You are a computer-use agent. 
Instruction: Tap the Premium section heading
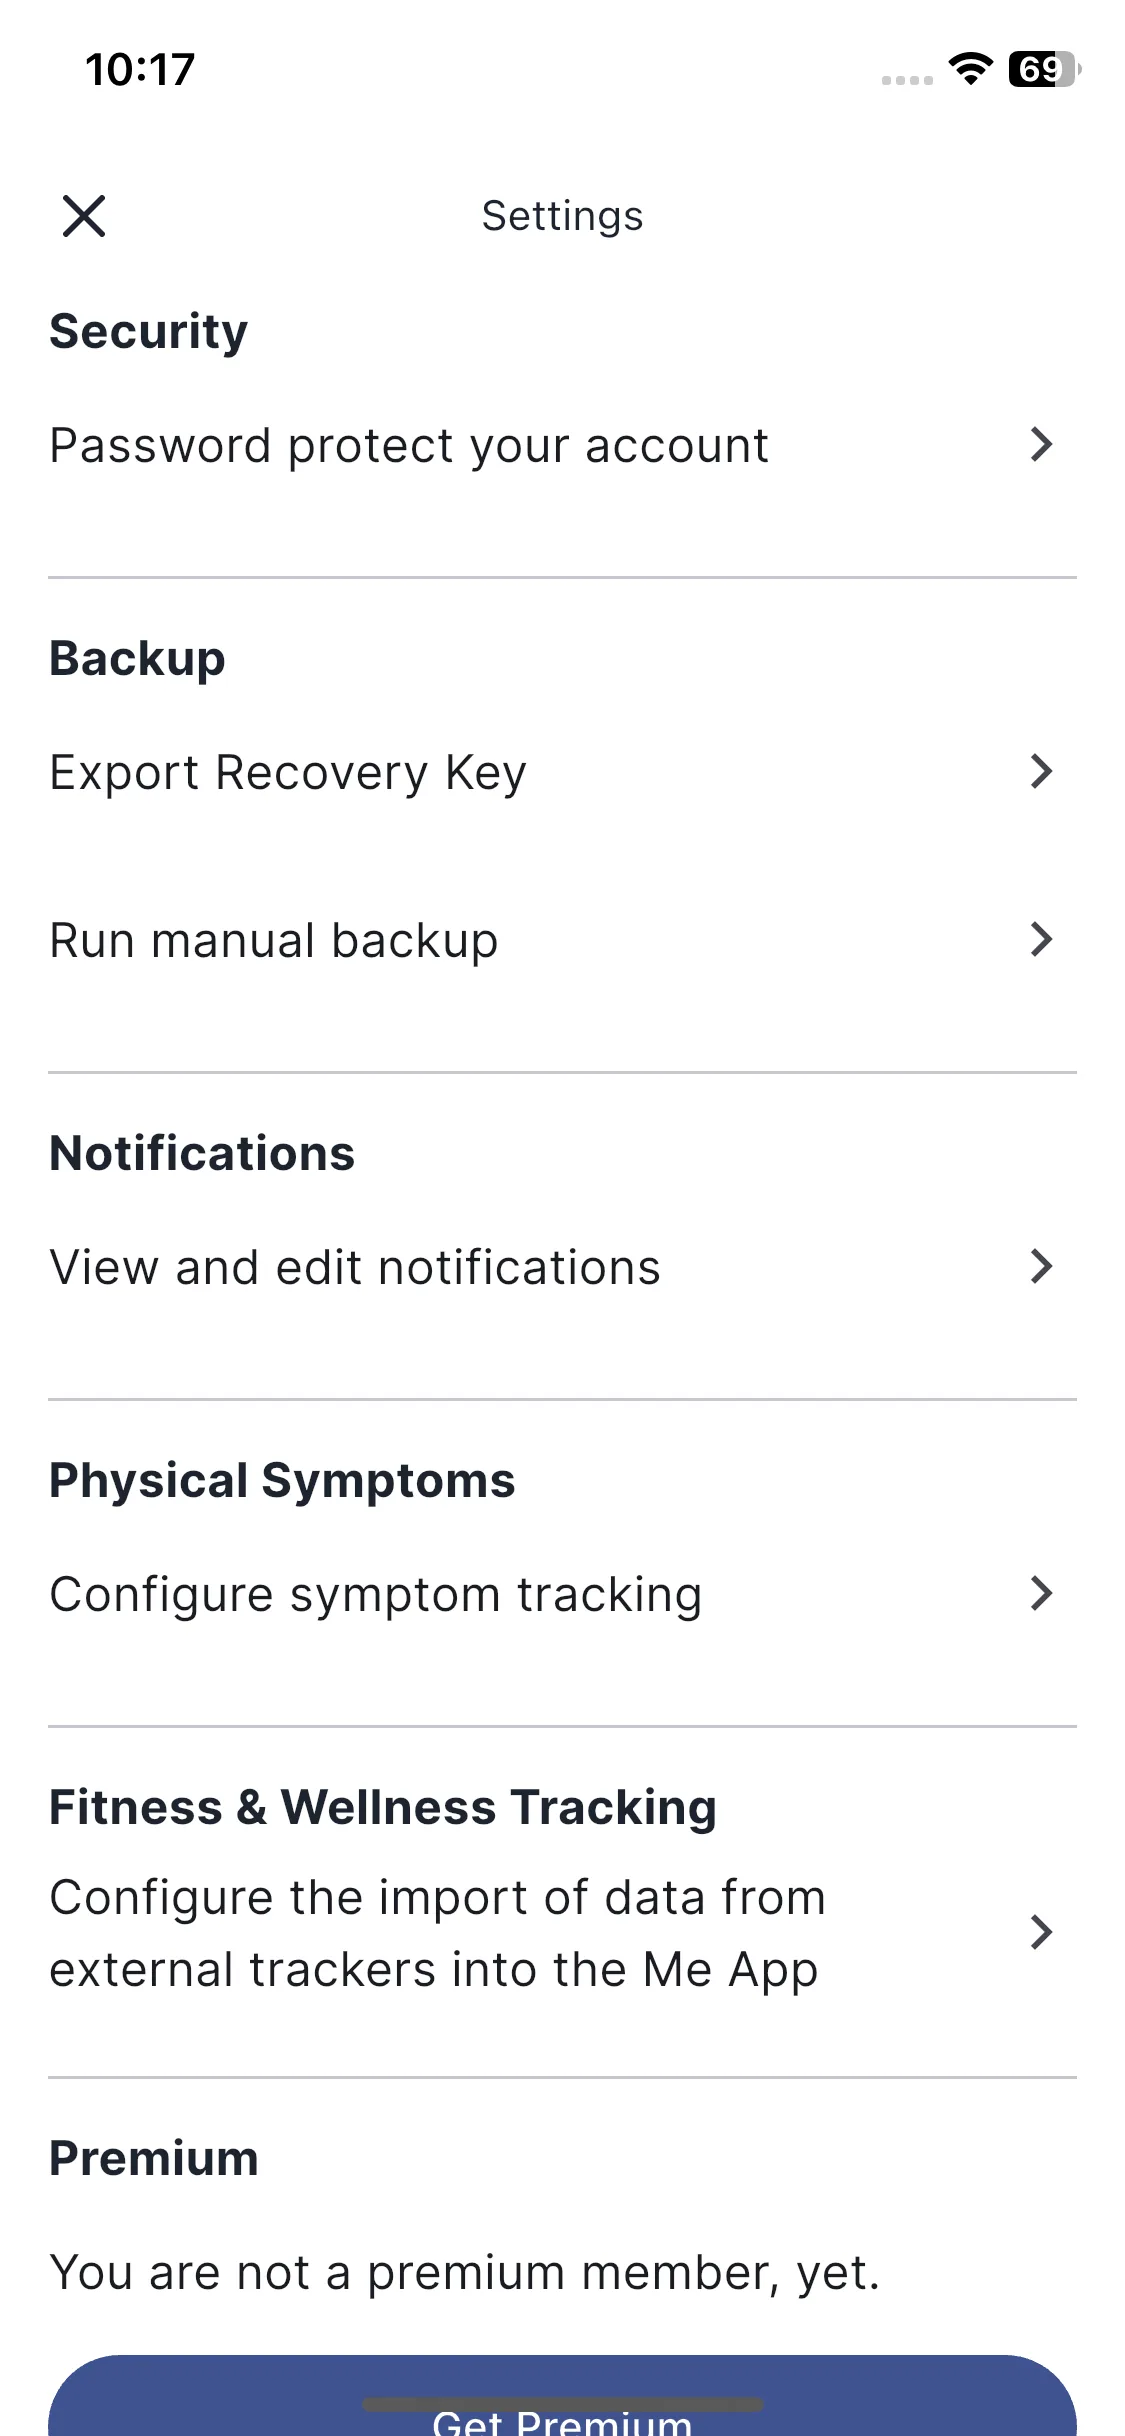click(154, 2158)
